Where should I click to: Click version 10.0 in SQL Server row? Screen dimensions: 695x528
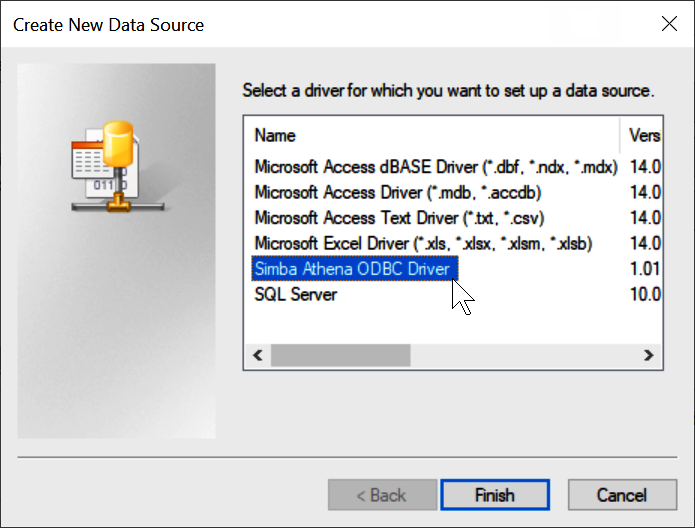point(644,295)
